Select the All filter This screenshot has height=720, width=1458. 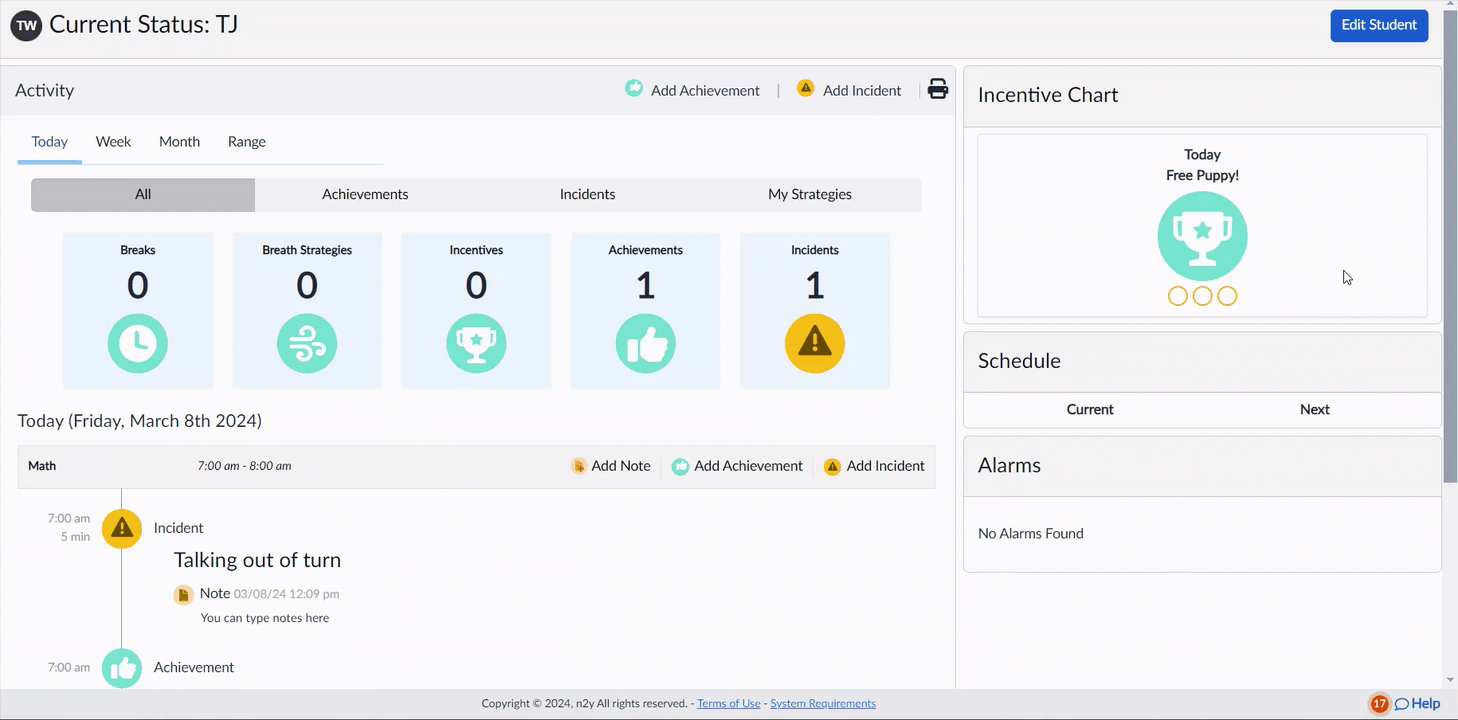point(143,195)
